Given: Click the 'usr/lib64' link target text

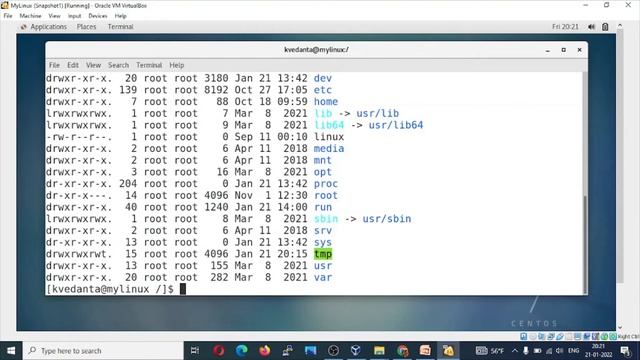Looking at the screenshot, I should pyautogui.click(x=396, y=125).
